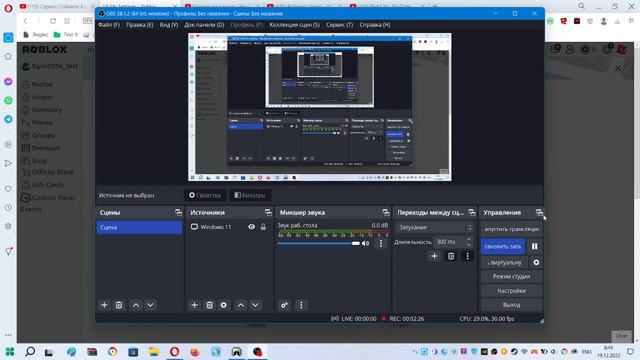
Task: Open advanced audio settings gear in mixer
Action: click(x=284, y=305)
